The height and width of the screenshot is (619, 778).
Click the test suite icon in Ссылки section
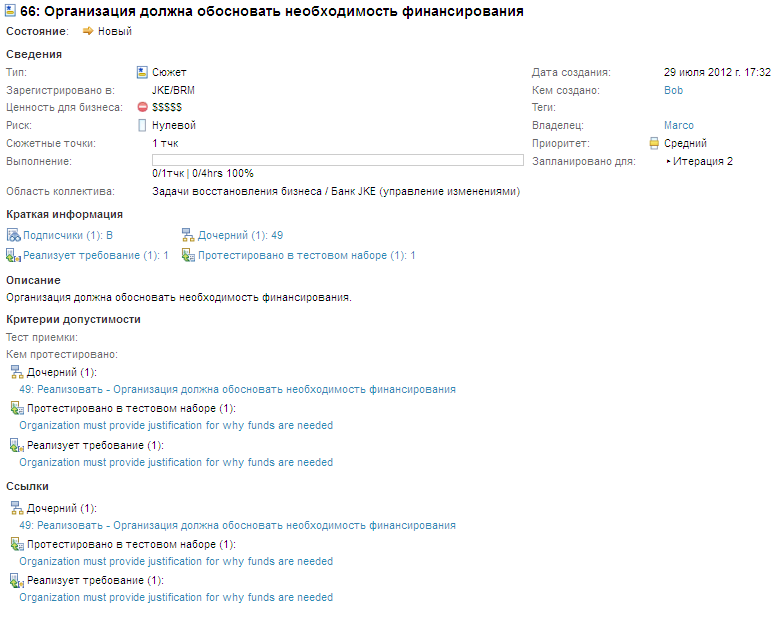(x=17, y=544)
